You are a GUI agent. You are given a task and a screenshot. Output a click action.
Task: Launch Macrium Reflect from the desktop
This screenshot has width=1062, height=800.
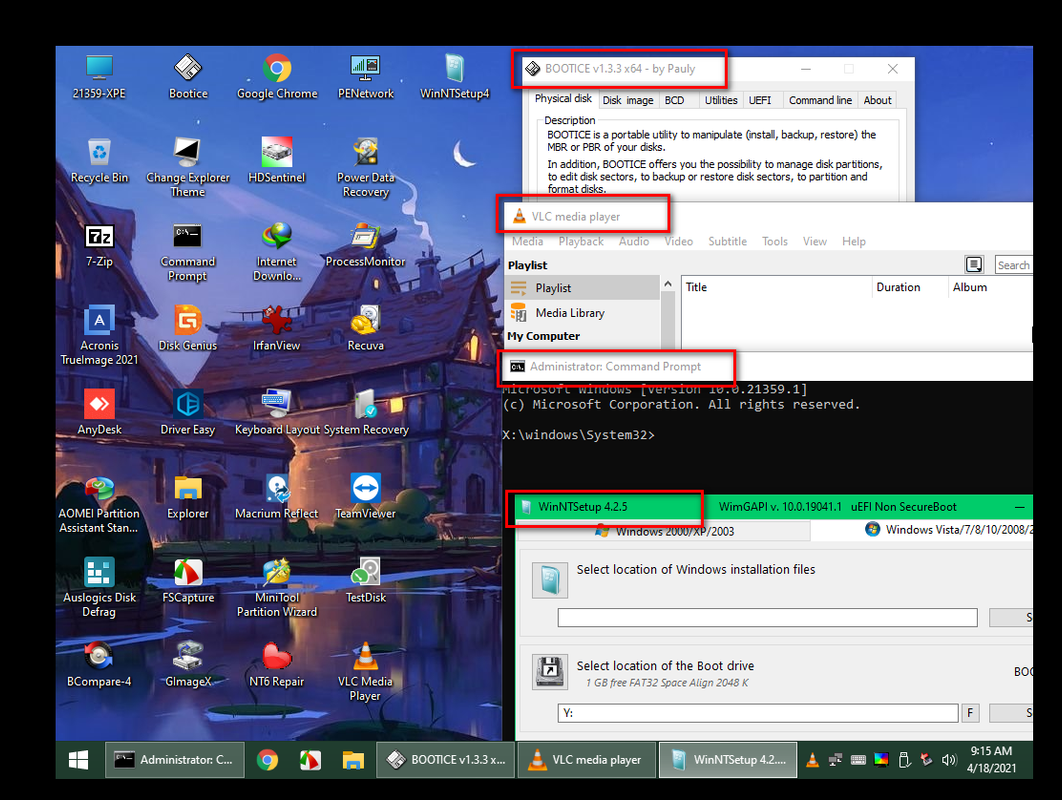[276, 497]
